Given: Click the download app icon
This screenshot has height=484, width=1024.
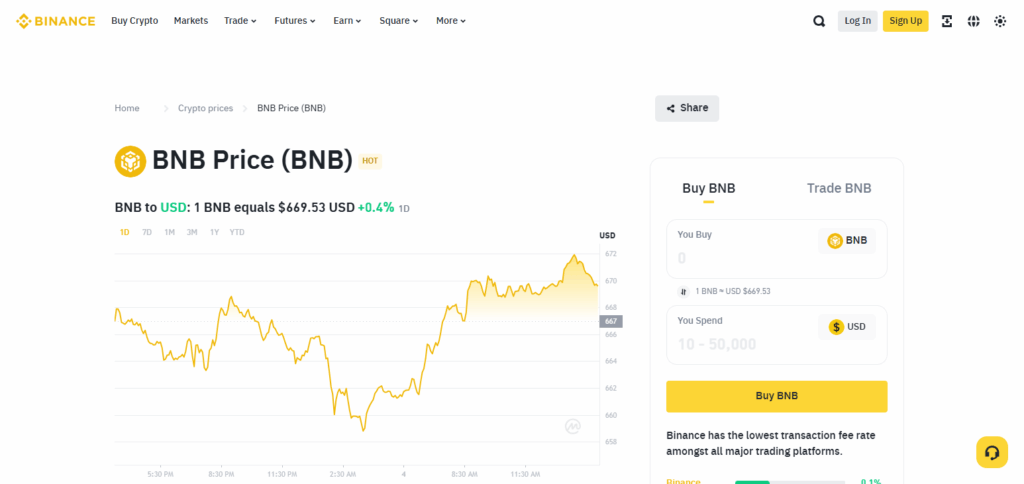Looking at the screenshot, I should point(946,20).
